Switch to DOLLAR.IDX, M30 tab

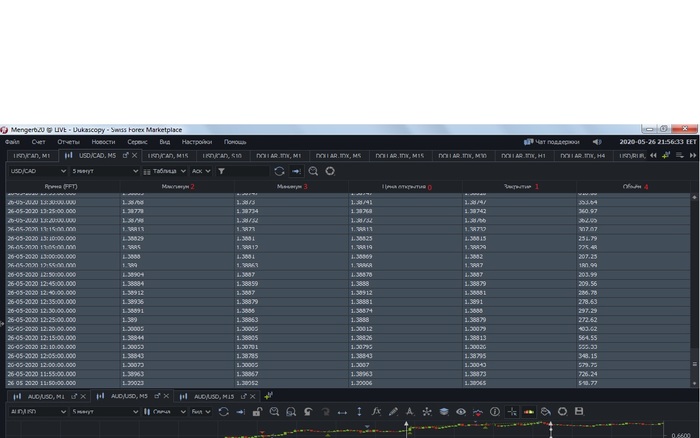(462, 156)
